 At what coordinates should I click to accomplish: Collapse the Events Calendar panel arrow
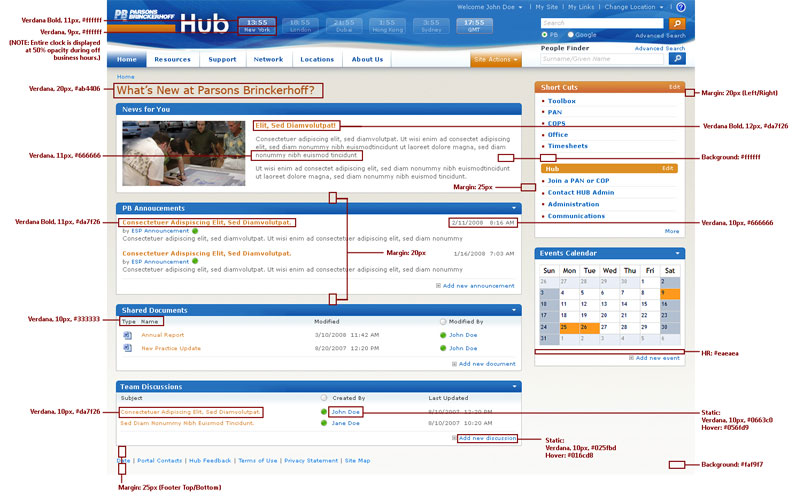tap(677, 253)
